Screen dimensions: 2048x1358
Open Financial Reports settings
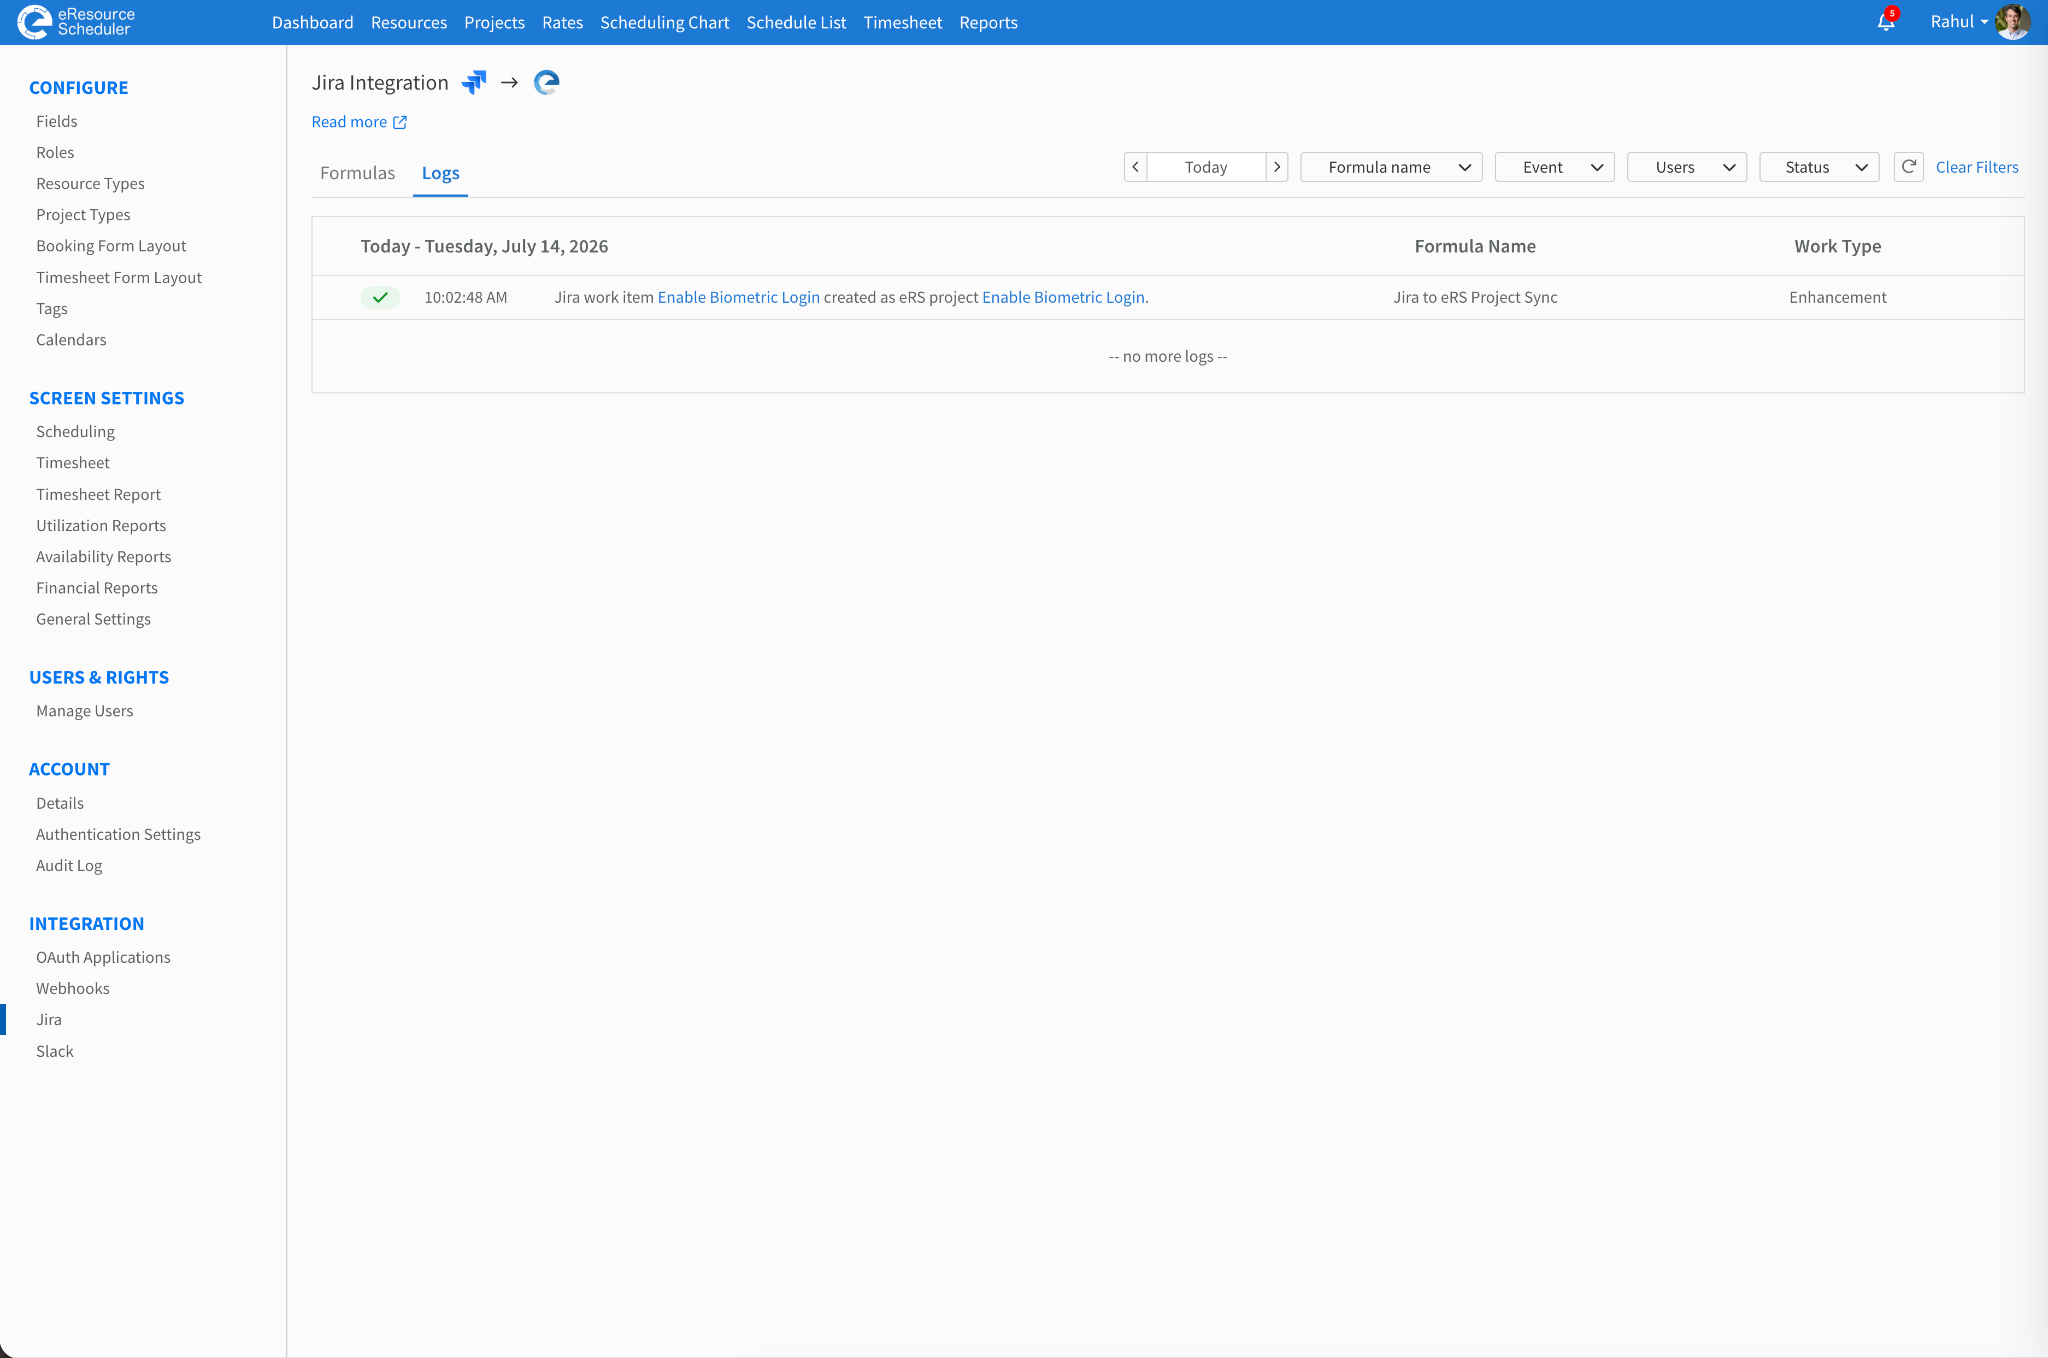pos(97,587)
